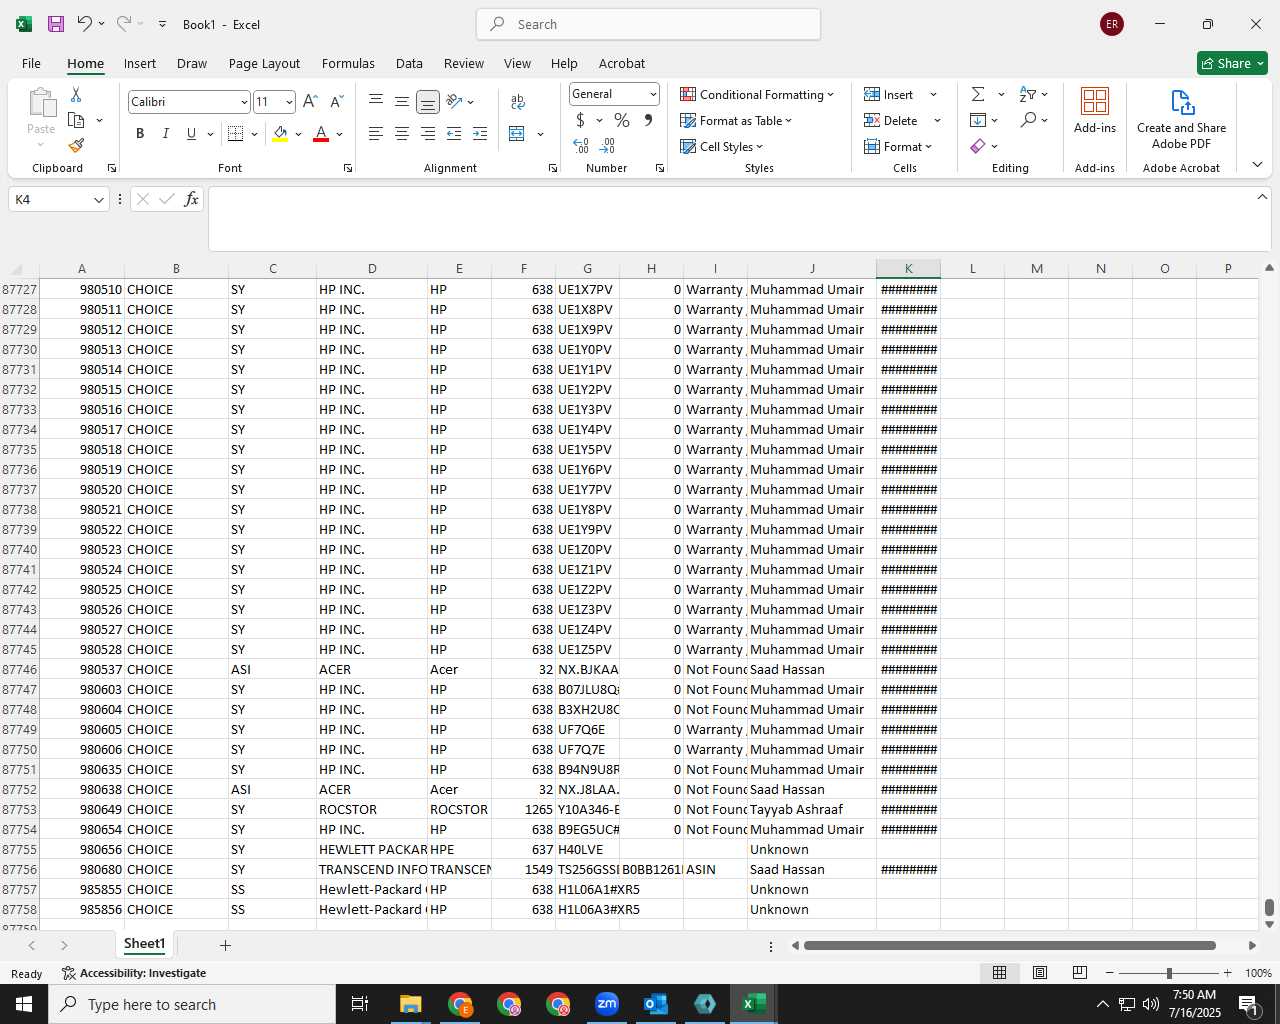This screenshot has height=1024, width=1280.
Task: Click Clear eraser icon in Editing
Action: coord(978,146)
